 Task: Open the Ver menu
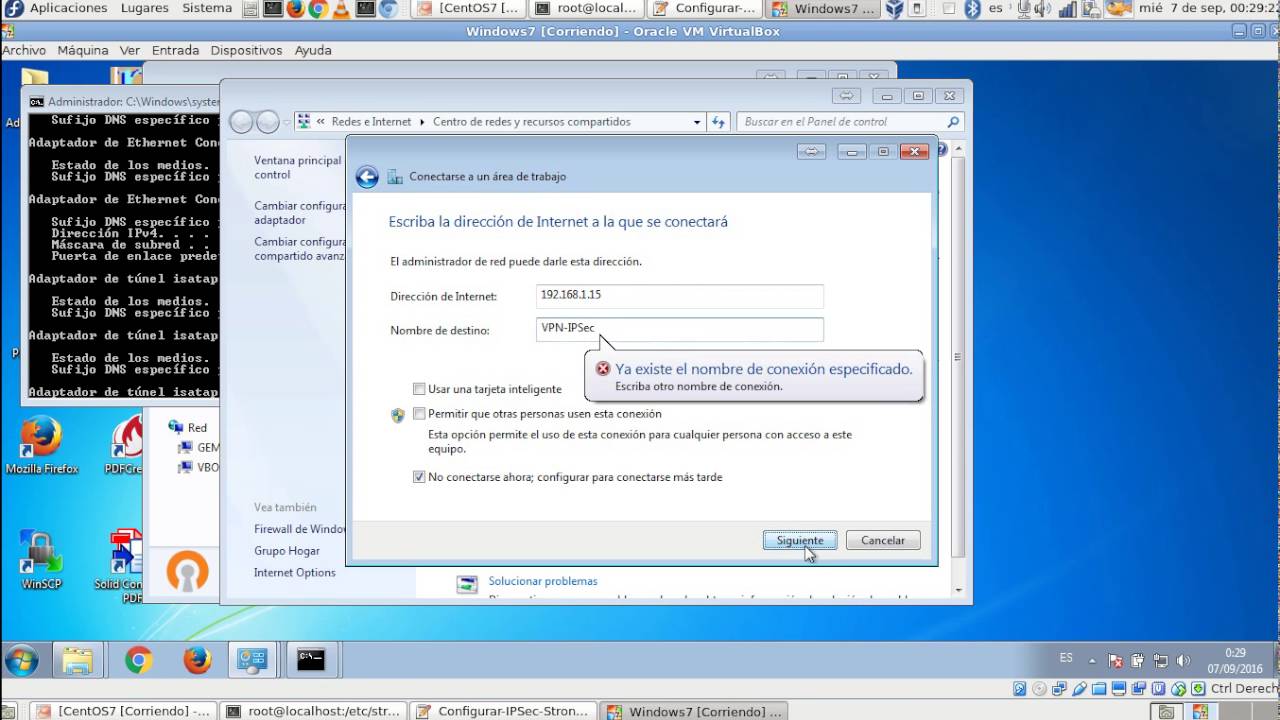[x=130, y=50]
